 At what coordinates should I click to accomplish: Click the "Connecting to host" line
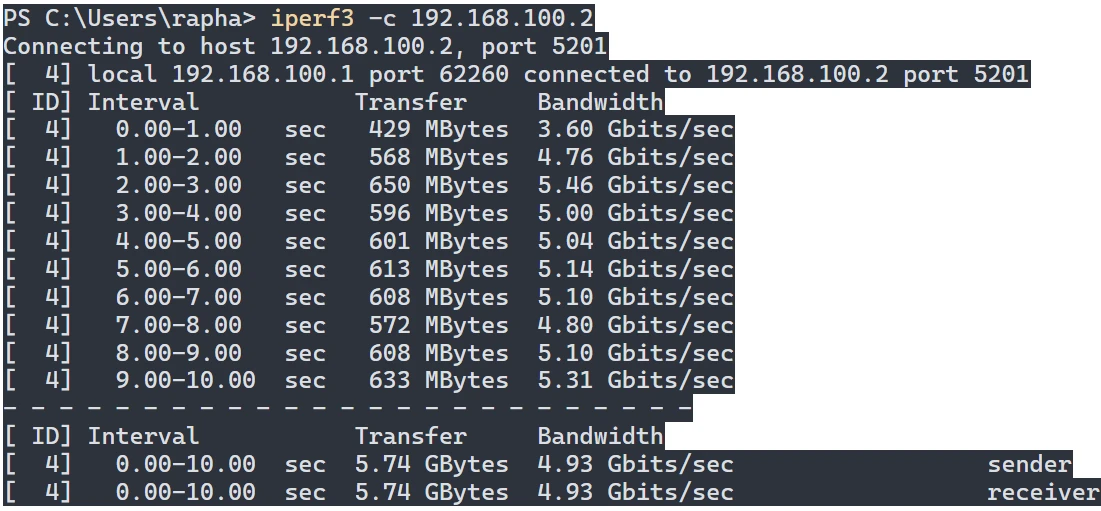(305, 46)
